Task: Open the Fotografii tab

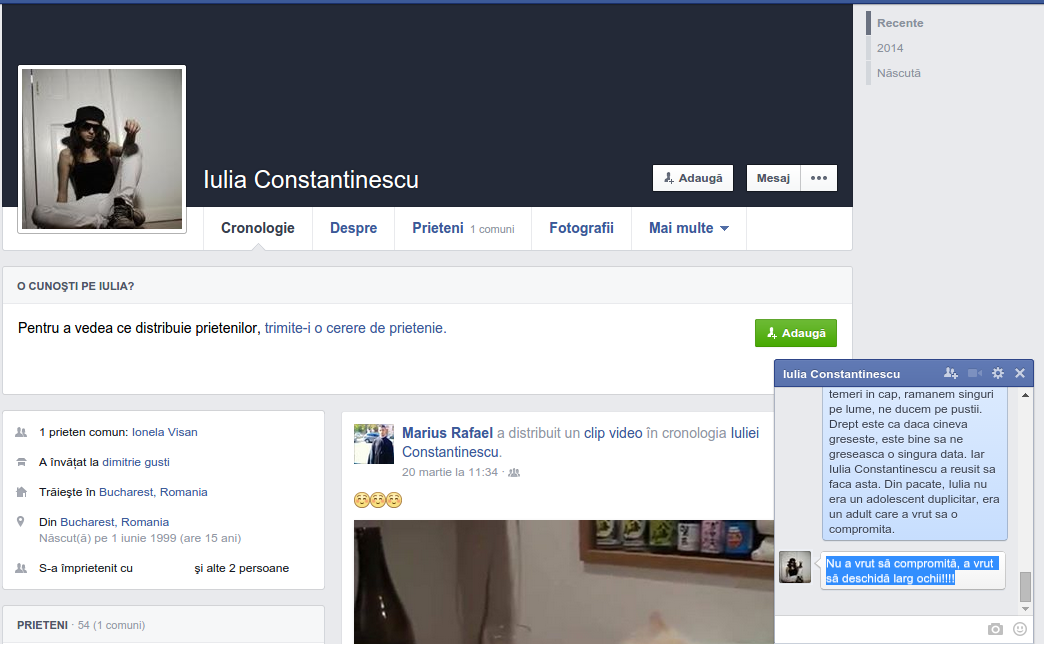Action: pyautogui.click(x=581, y=228)
